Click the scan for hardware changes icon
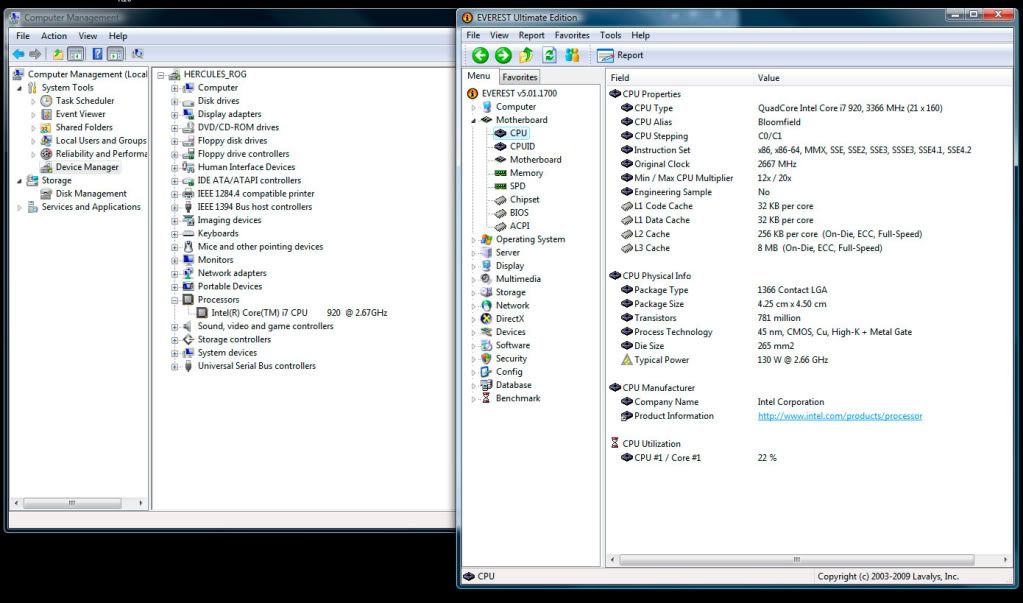Viewport: 1023px width, 603px height. pos(137,54)
